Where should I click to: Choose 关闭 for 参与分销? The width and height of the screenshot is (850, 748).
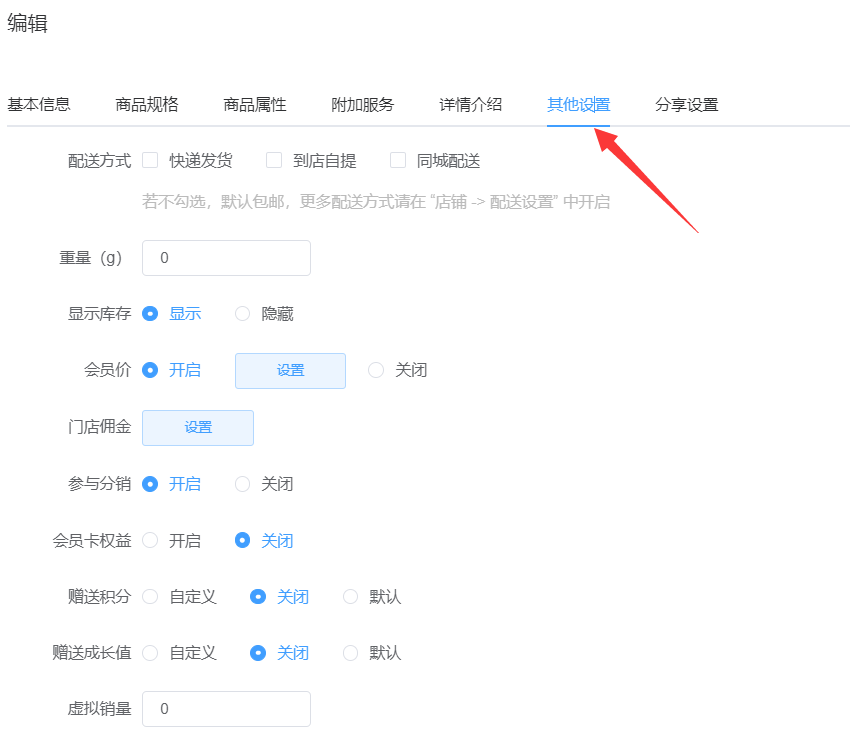click(x=243, y=484)
